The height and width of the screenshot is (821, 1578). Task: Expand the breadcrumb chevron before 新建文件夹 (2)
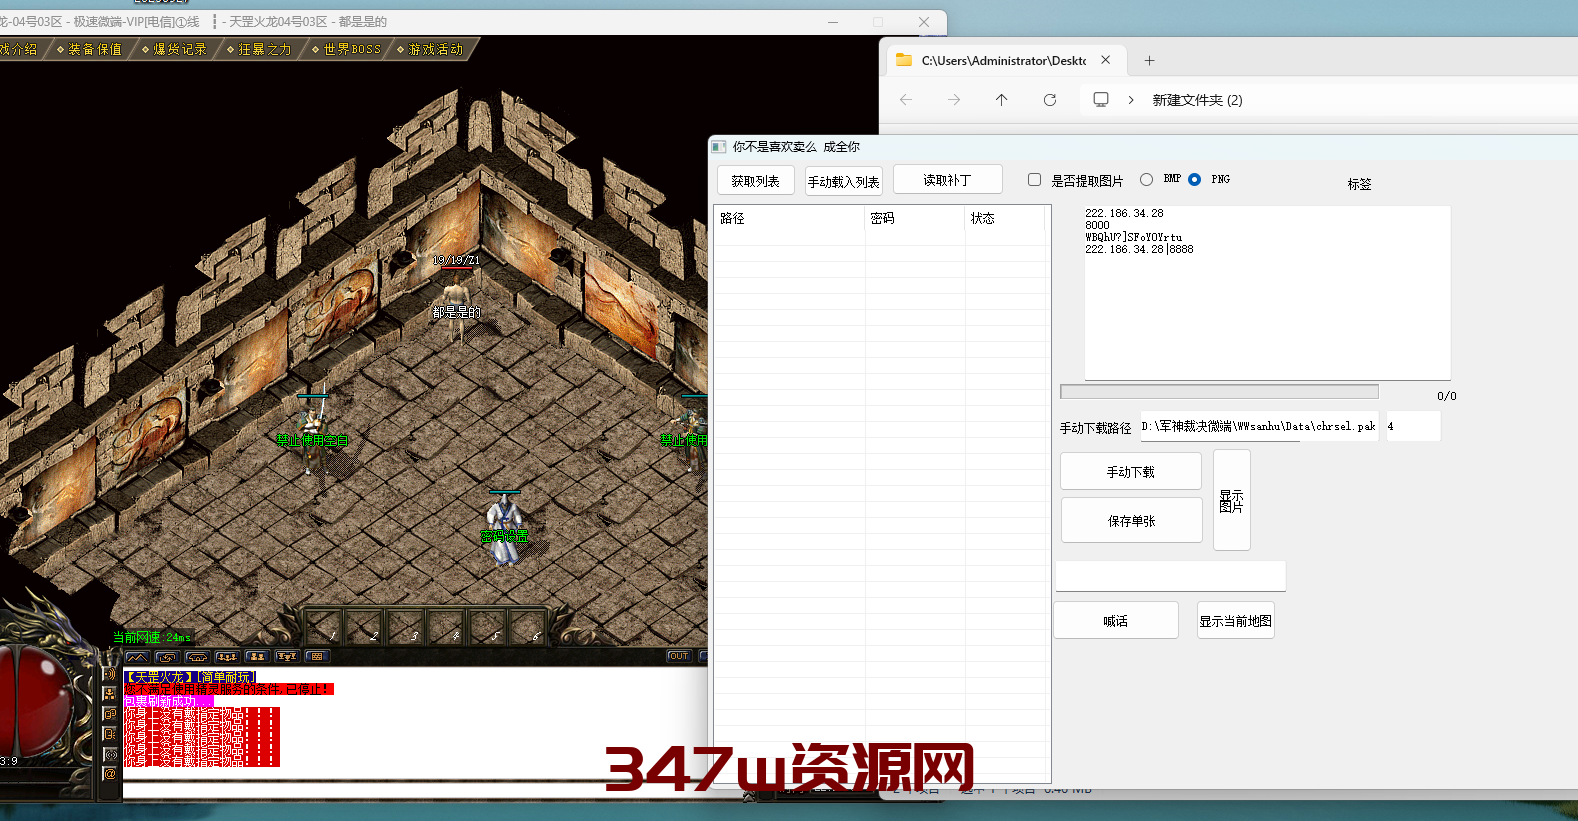1131,100
